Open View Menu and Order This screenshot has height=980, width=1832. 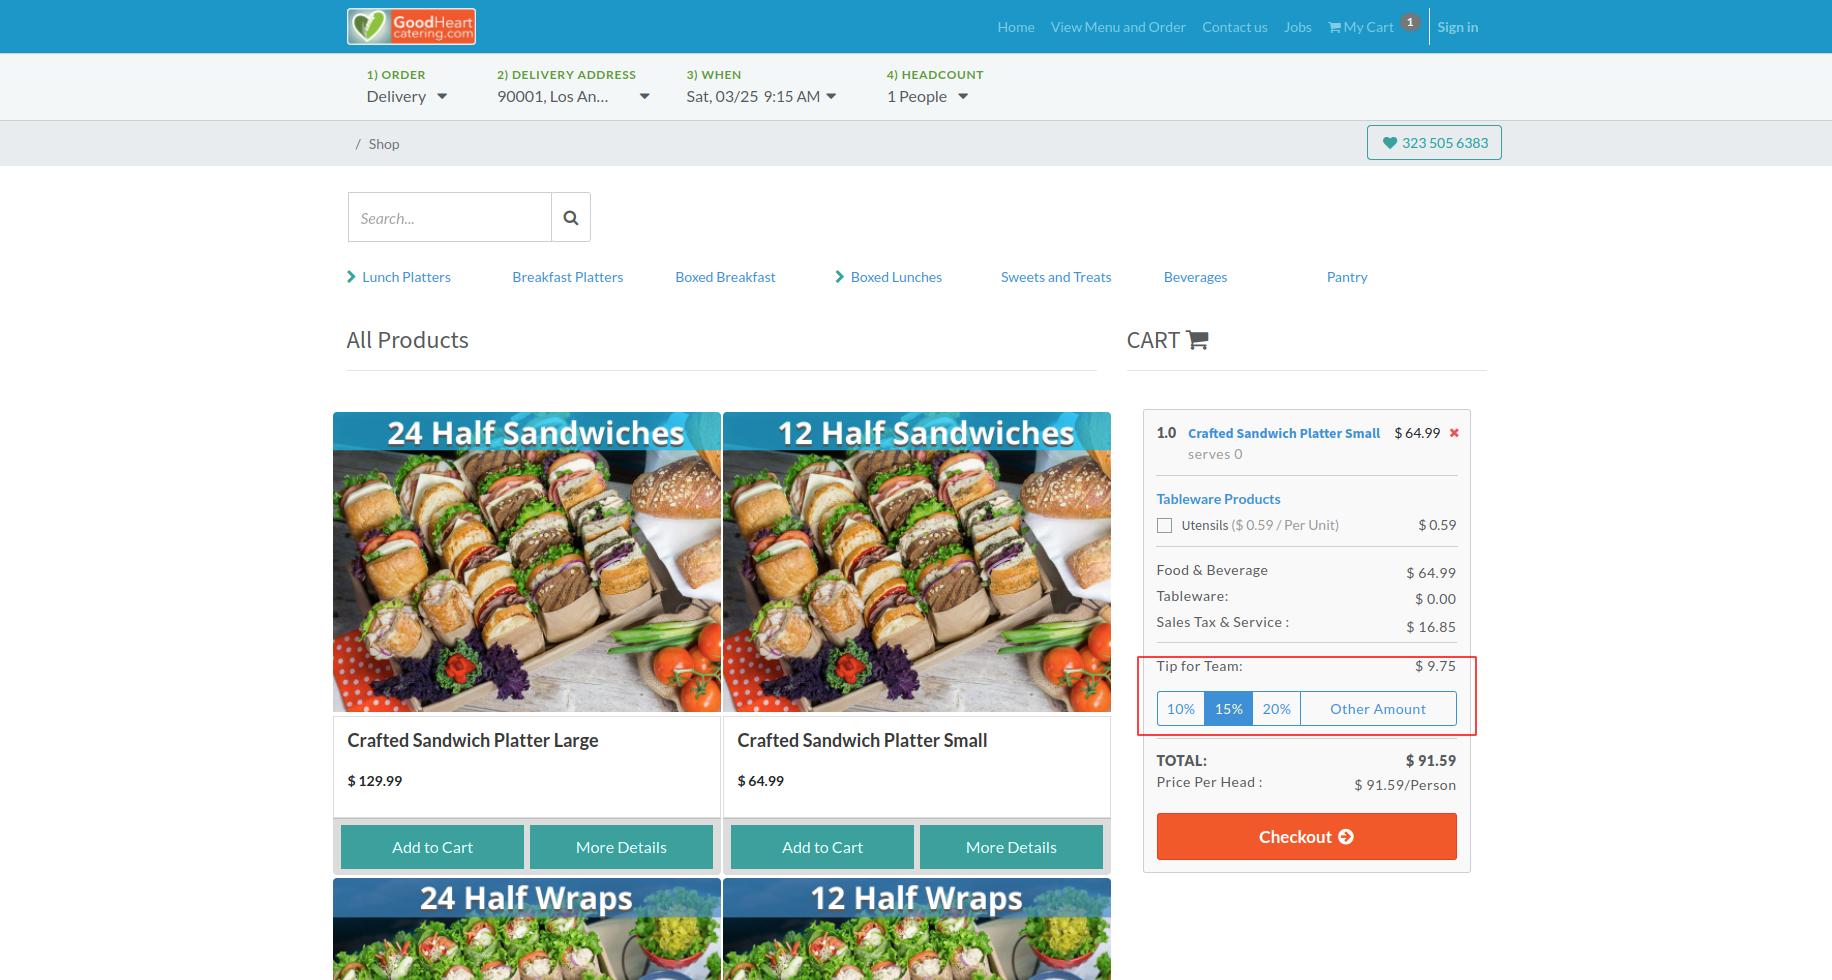(1118, 27)
